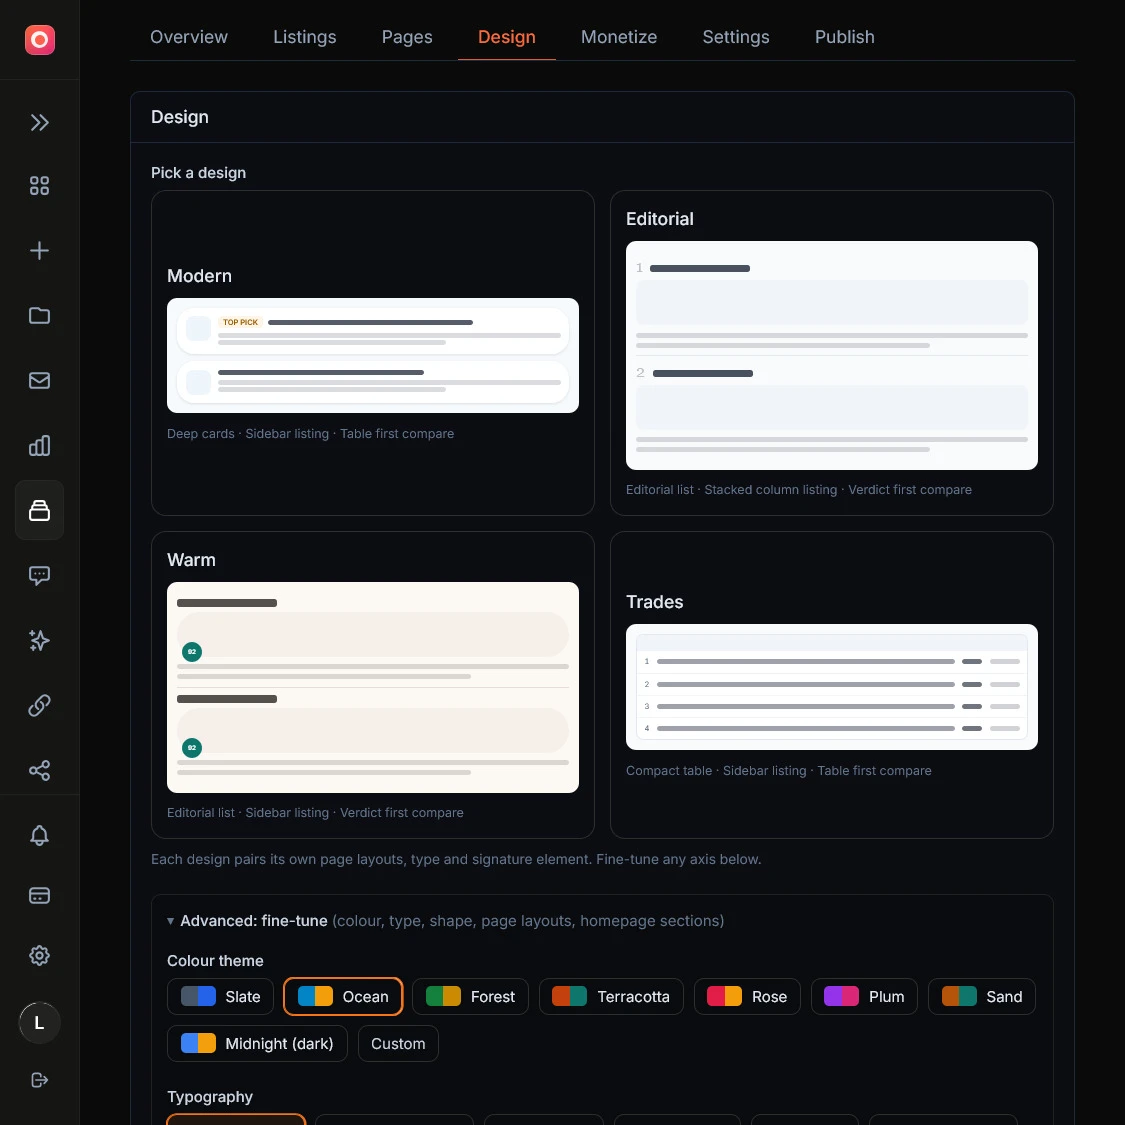Click the logout arrow icon

(39, 1080)
